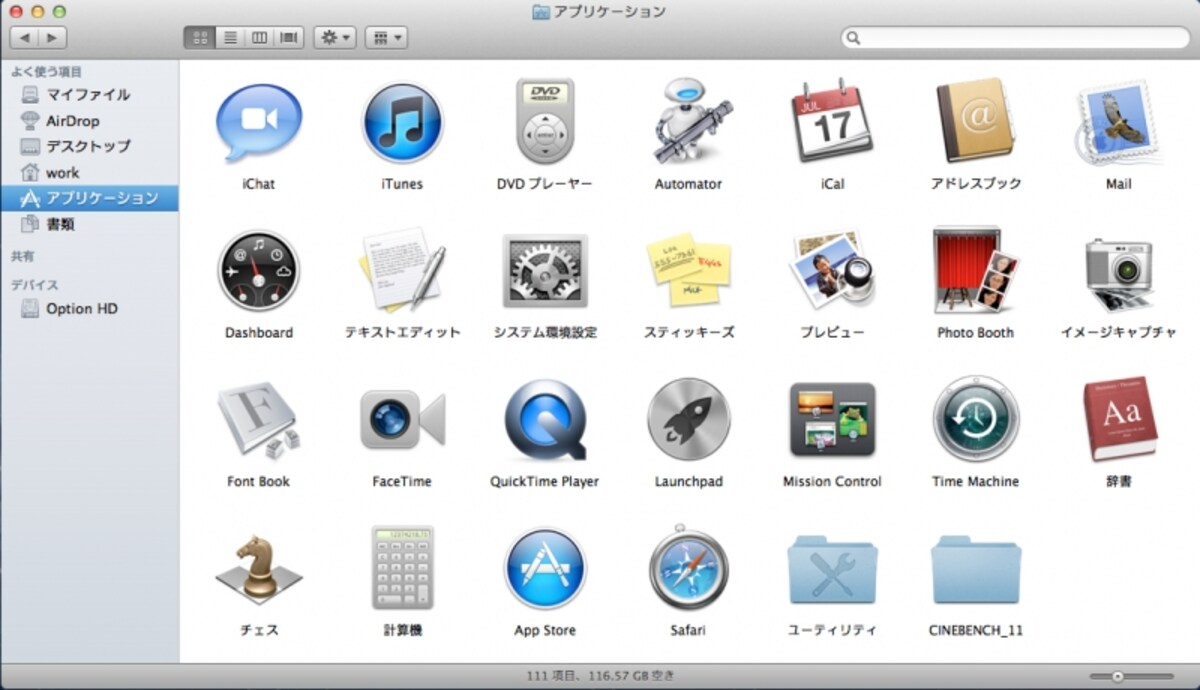Switch to icon view mode
This screenshot has height=690, width=1200.
(199, 37)
